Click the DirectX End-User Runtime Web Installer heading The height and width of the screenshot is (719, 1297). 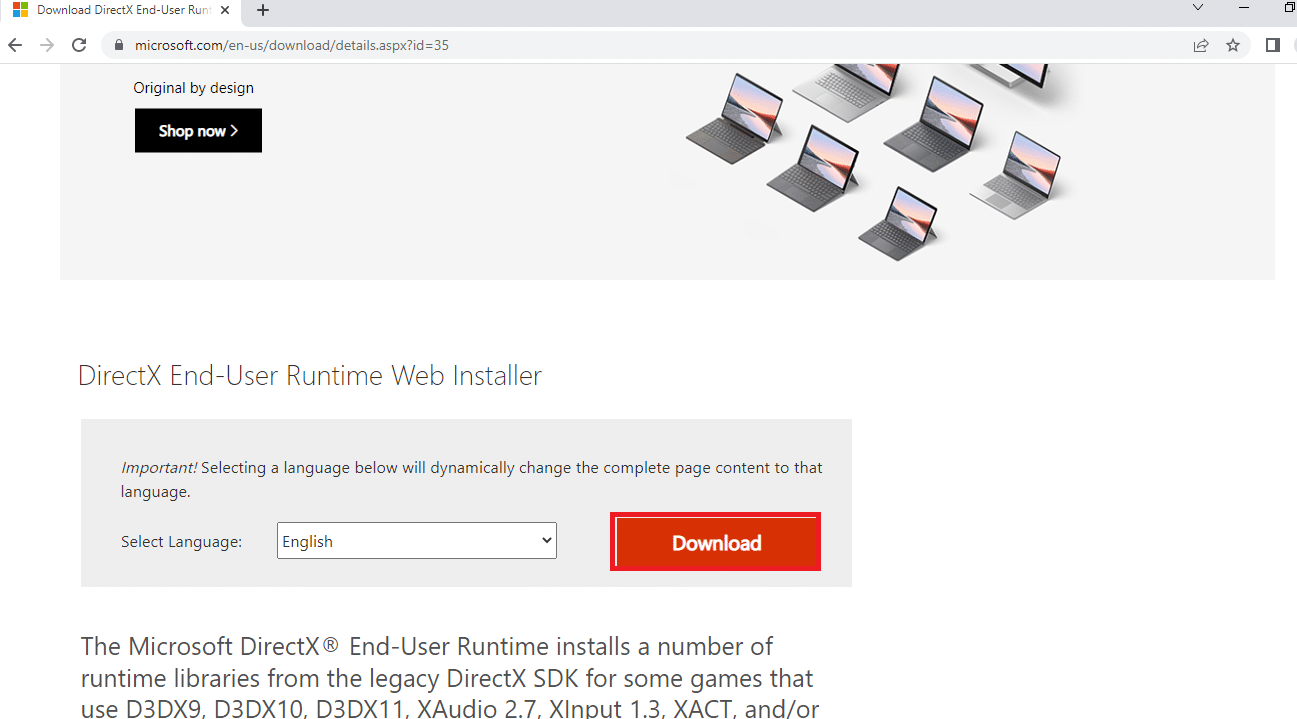(310, 376)
